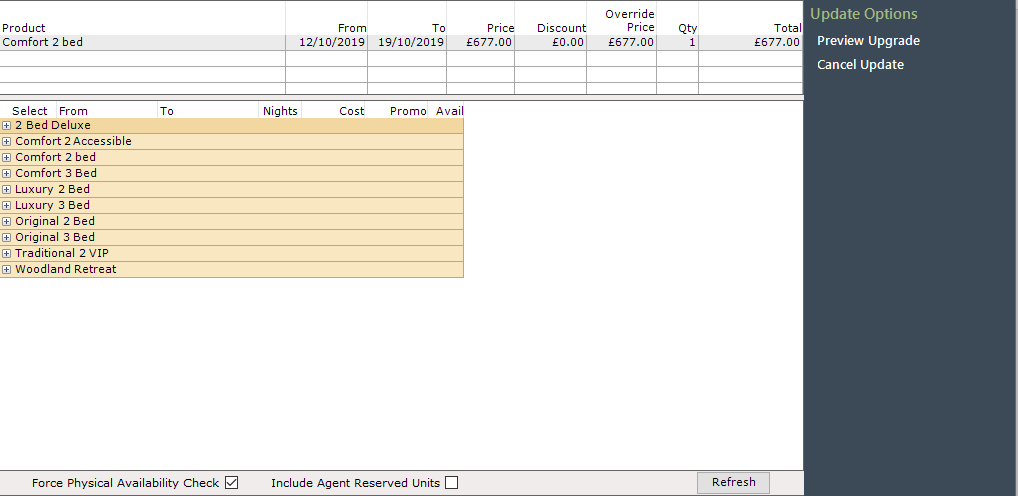The height and width of the screenshot is (496, 1018).
Task: Expand the Comfort 3 Bed row
Action: coord(6,173)
